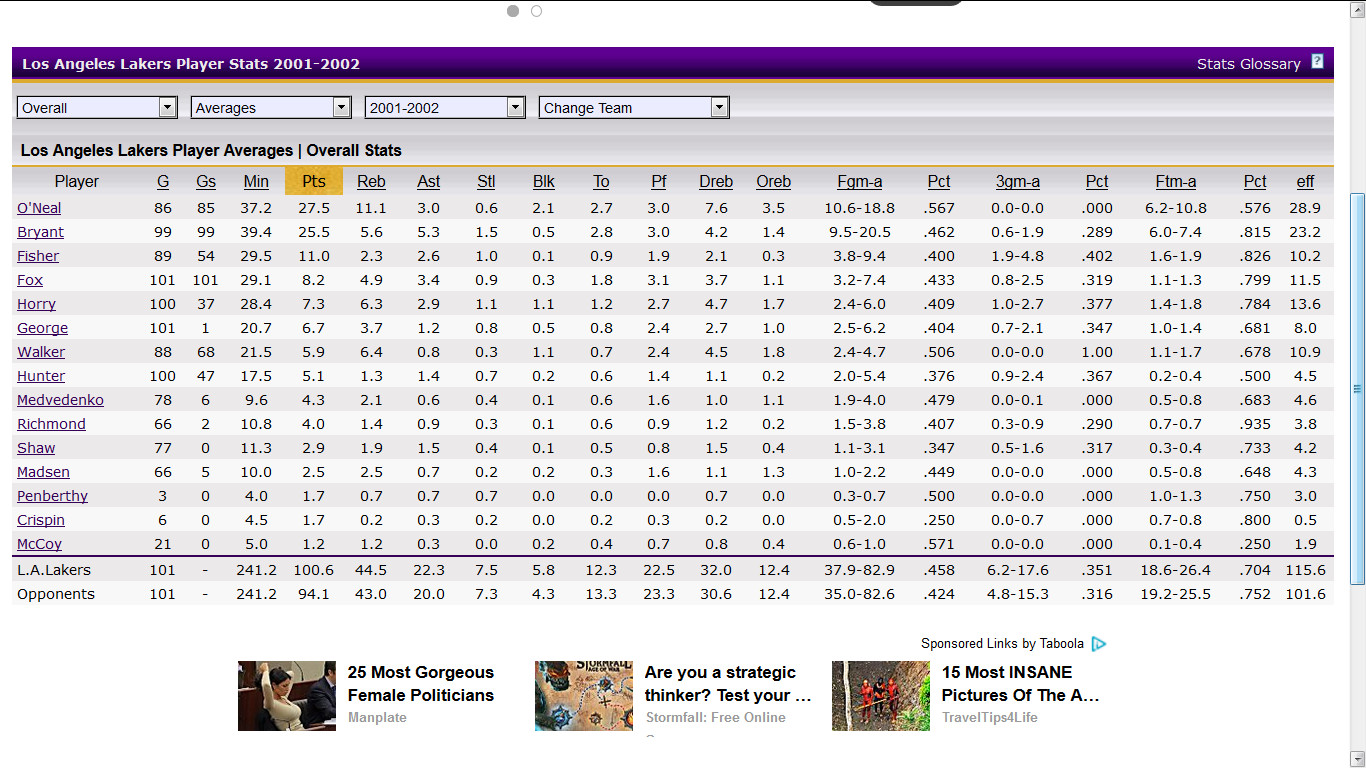Sort table by Blk column
Screen dimensions: 1366x768
coord(544,181)
